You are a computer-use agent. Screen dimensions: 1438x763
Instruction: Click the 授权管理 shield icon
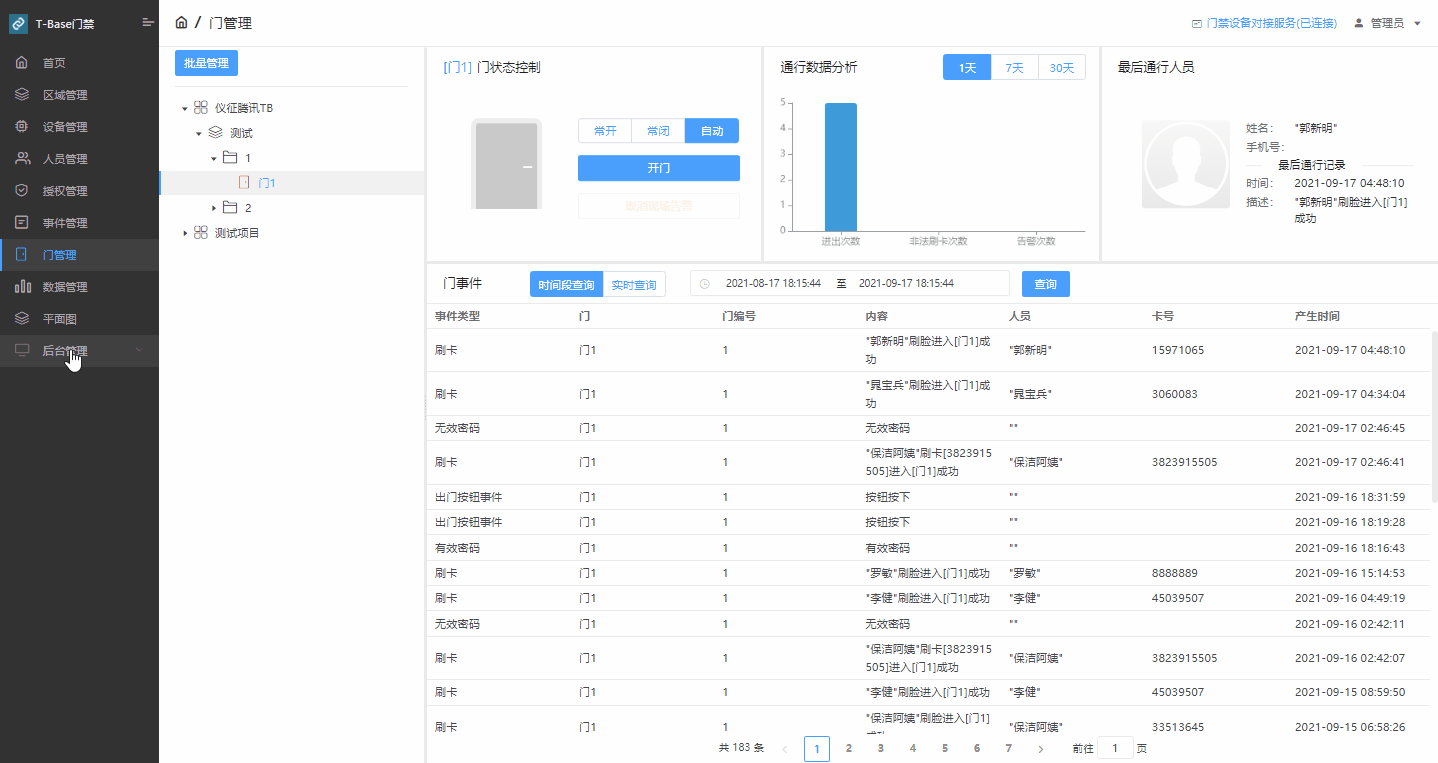[x=22, y=191]
